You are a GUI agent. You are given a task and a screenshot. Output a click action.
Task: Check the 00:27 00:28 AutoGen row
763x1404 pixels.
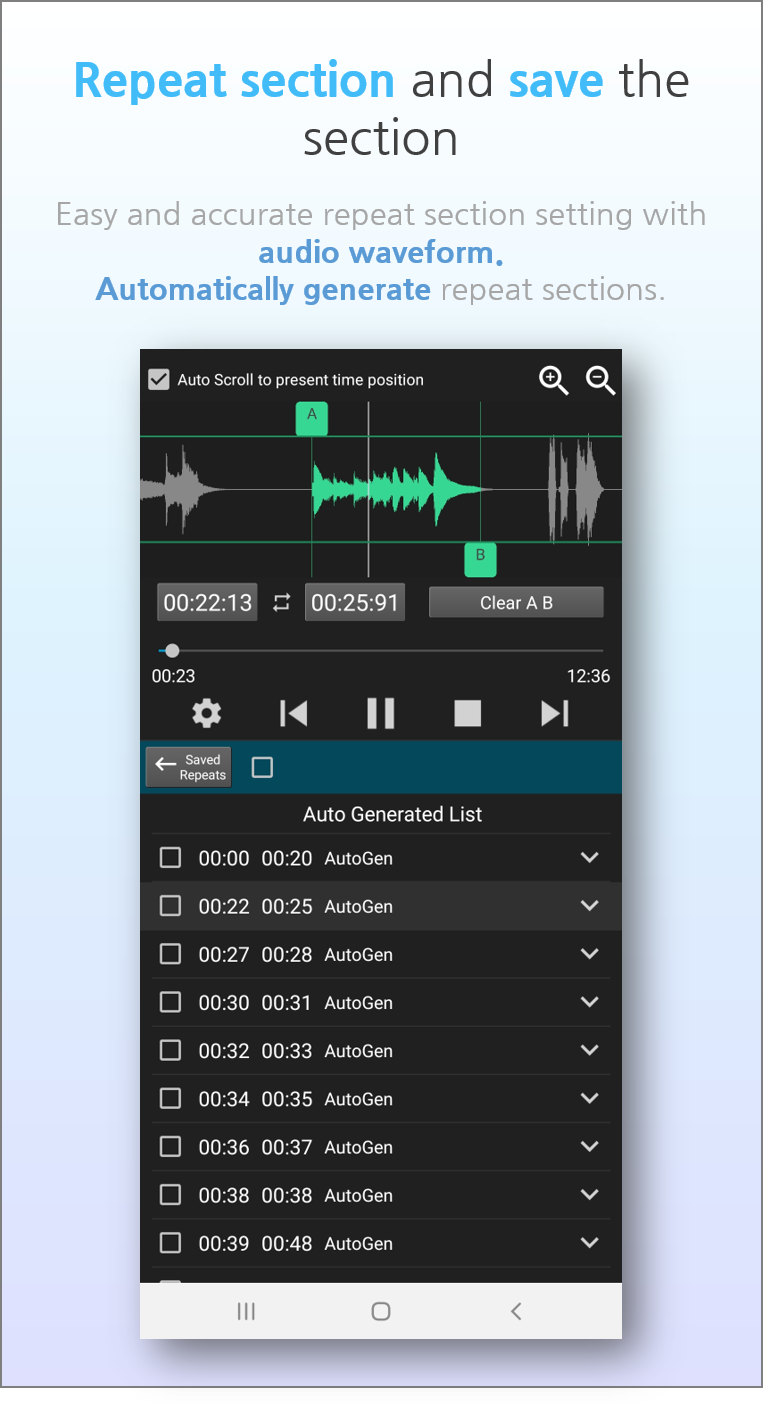(x=171, y=954)
